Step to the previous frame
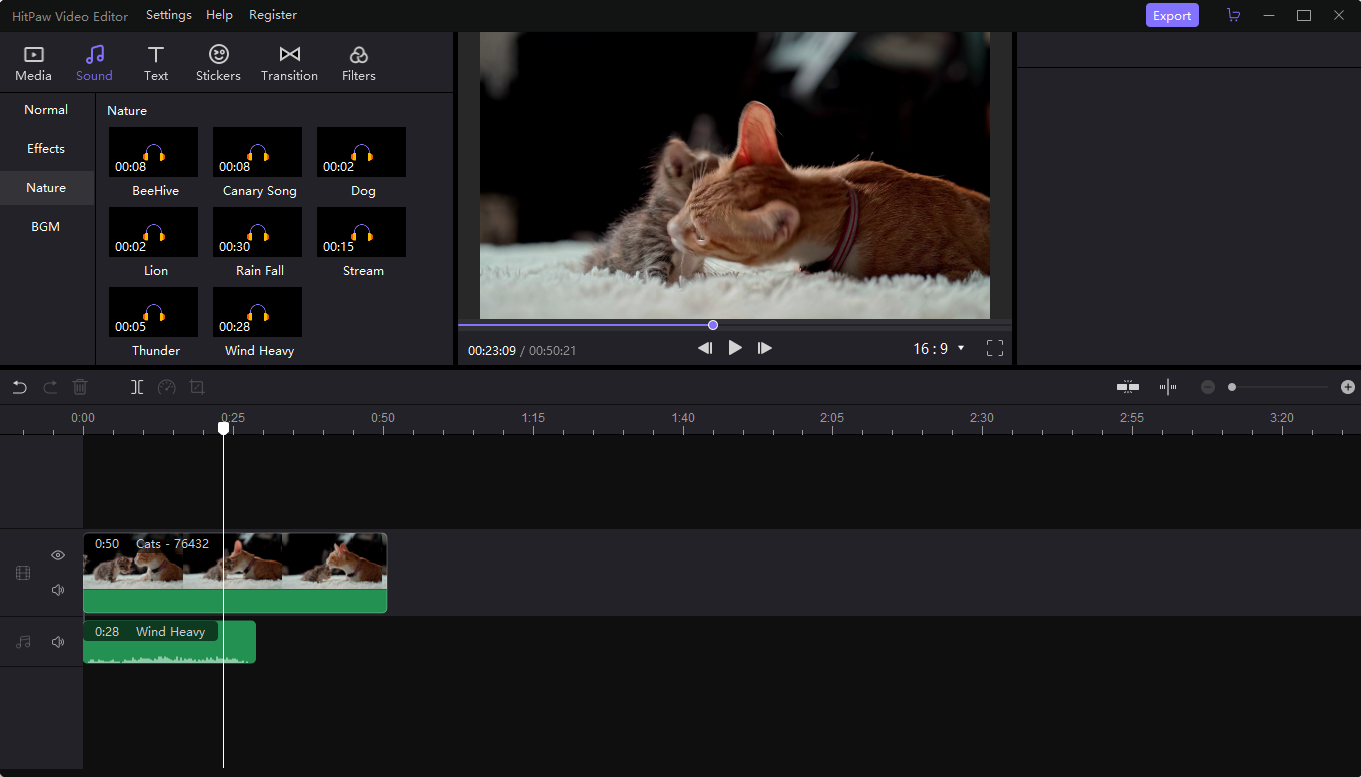The width and height of the screenshot is (1361, 777). [705, 348]
